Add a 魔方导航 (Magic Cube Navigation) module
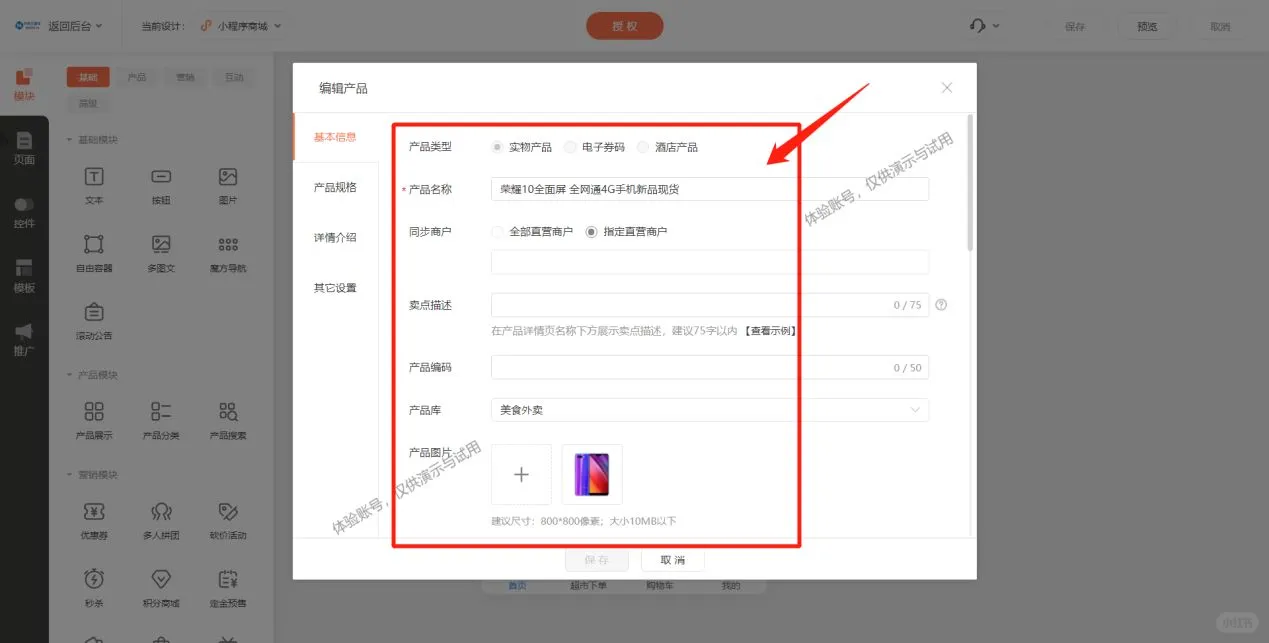 [x=227, y=252]
